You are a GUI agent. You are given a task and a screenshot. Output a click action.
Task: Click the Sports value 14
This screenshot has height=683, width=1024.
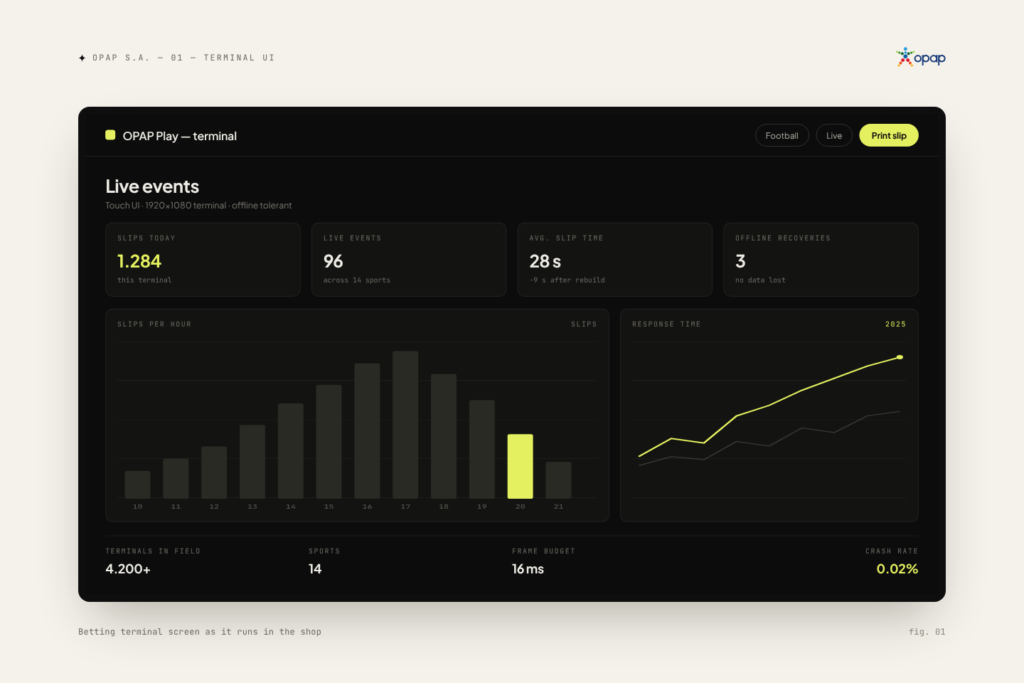pyautogui.click(x=315, y=569)
